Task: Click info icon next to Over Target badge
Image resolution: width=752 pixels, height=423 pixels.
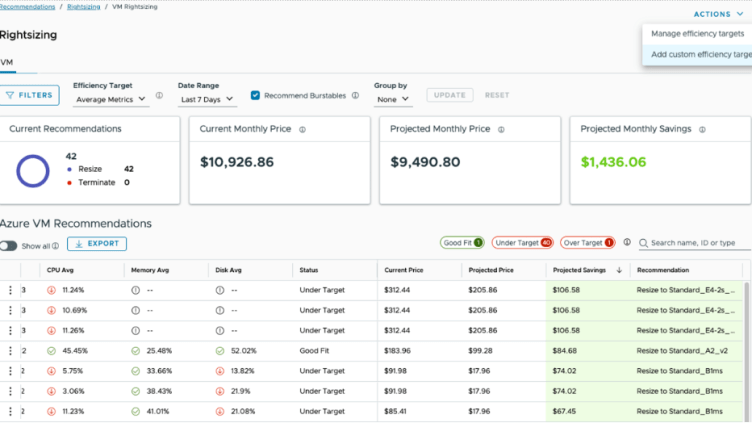Action: (x=627, y=242)
